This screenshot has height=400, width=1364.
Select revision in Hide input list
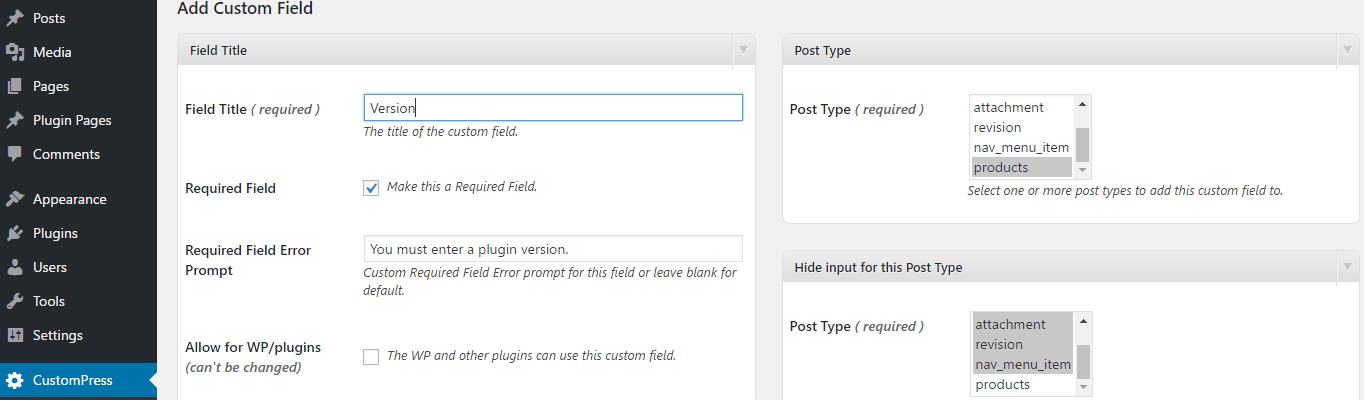coord(1022,344)
